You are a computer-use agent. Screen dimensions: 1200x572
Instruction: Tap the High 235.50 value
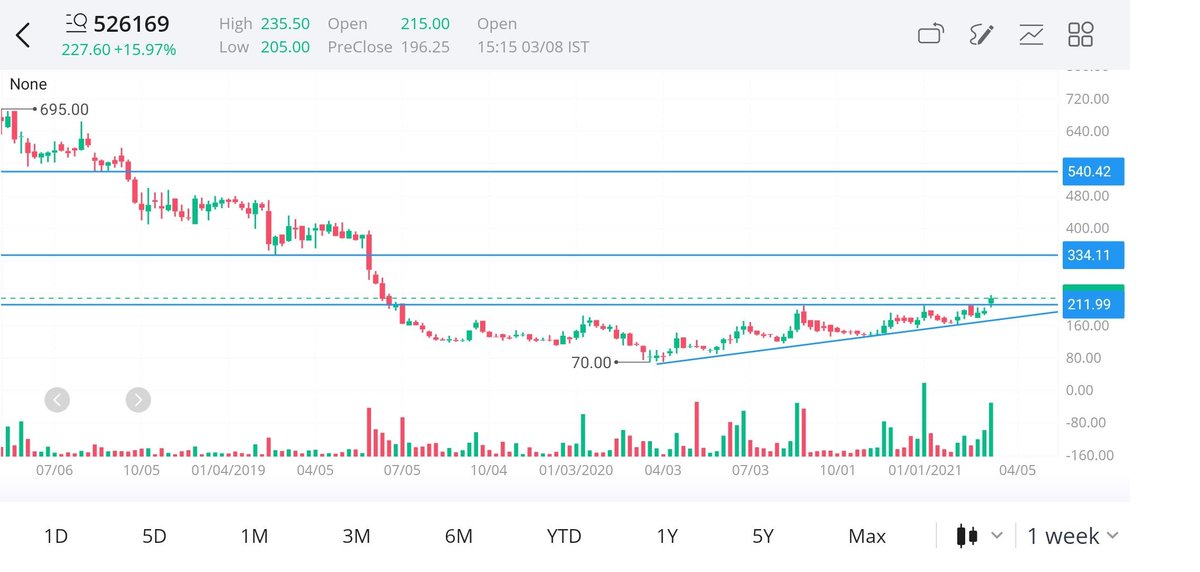[264, 24]
